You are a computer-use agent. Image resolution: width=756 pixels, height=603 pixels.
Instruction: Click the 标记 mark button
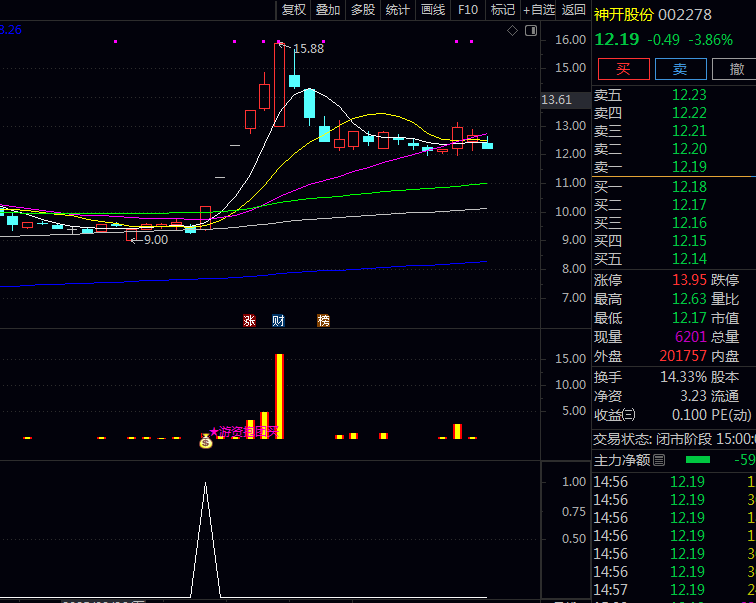pos(503,10)
